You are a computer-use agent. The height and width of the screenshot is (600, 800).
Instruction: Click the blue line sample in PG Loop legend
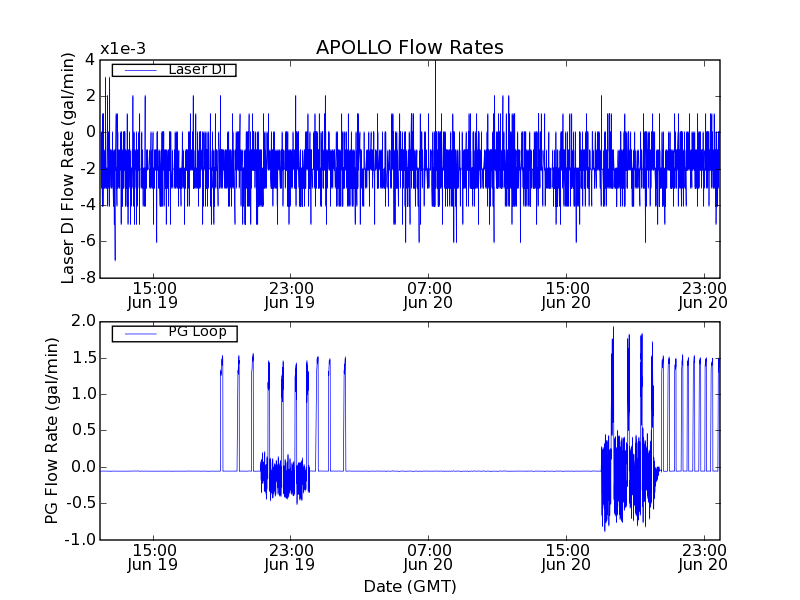click(x=139, y=333)
